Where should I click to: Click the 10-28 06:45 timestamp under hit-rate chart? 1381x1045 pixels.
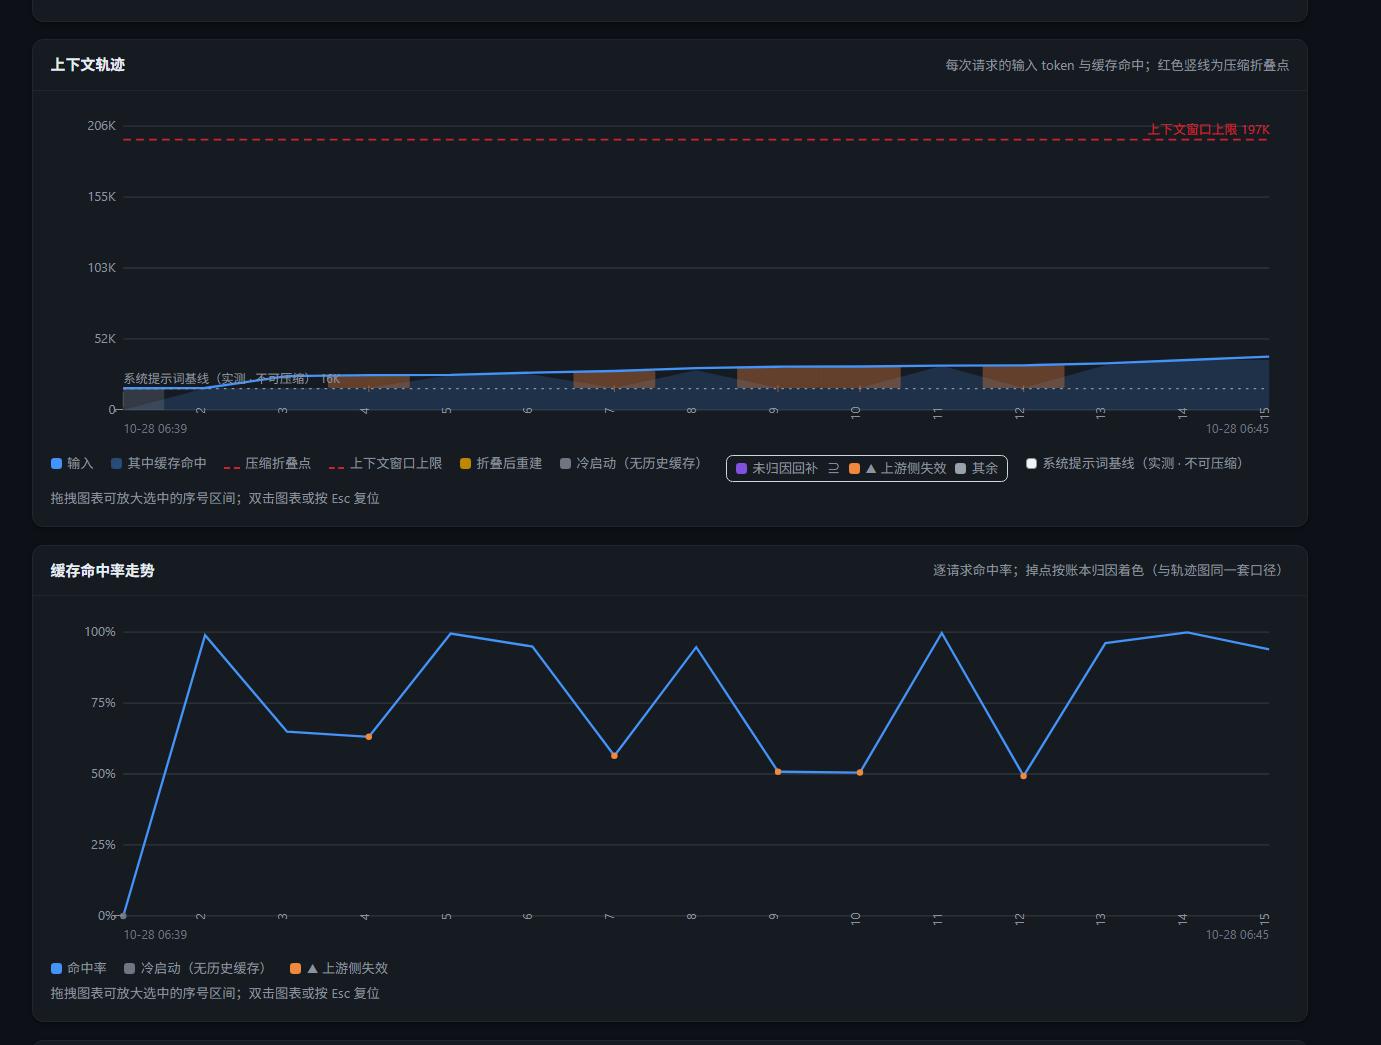[1237, 935]
